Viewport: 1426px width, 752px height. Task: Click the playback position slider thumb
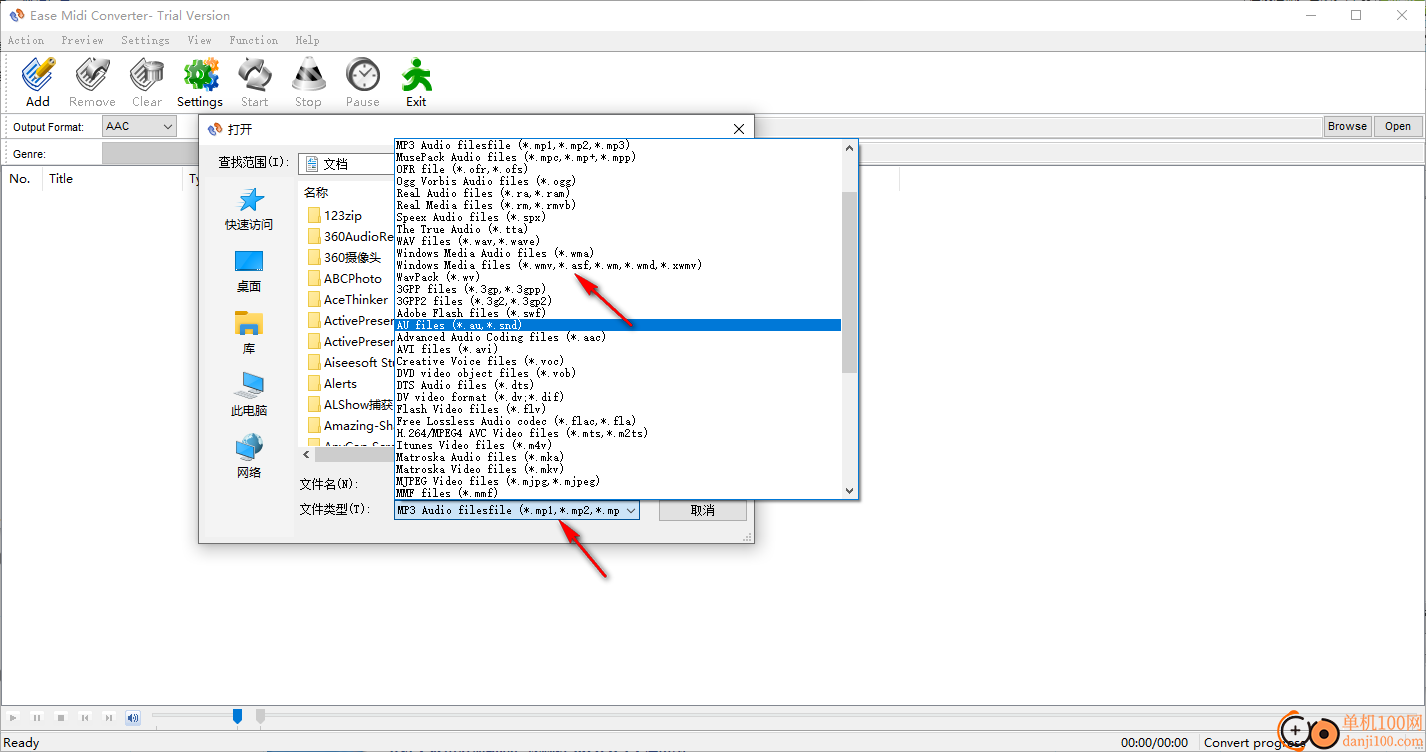point(237,716)
